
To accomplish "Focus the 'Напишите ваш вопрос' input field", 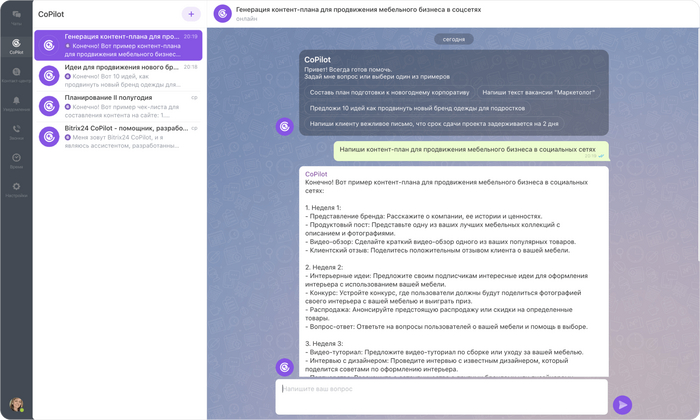I will 442,397.
